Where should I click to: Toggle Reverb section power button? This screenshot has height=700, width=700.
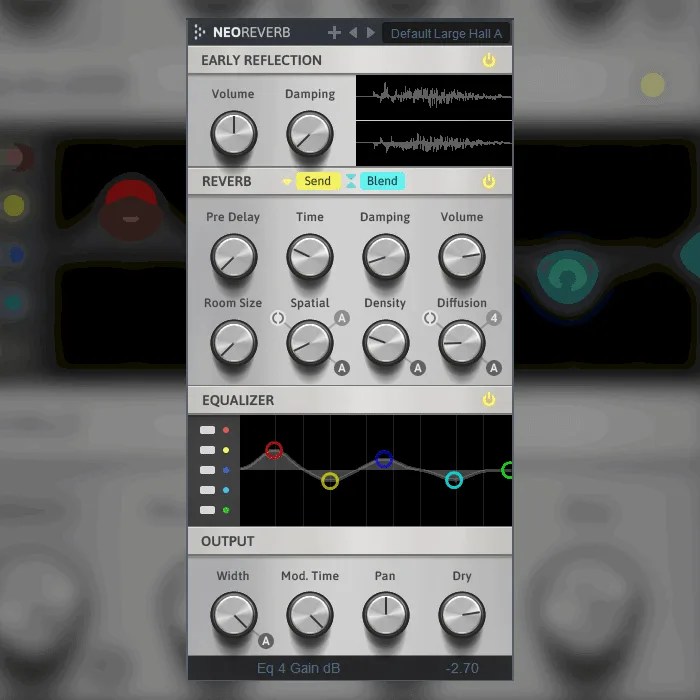[x=489, y=181]
